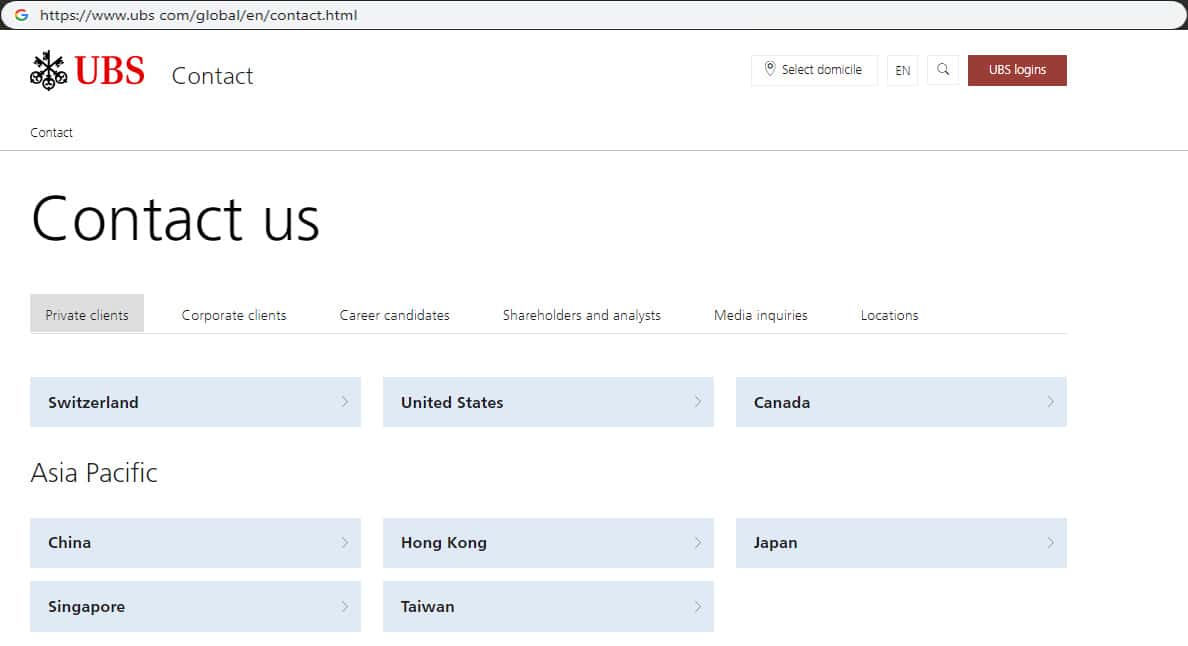Switch to the Corporate clients tab

click(x=234, y=315)
